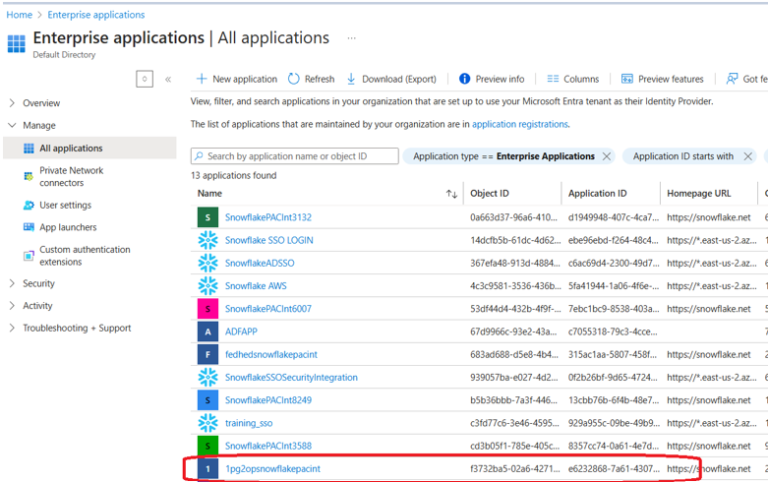Image resolution: width=768 pixels, height=482 pixels.
Task: Click the training_sso snowflake icon
Action: point(208,423)
